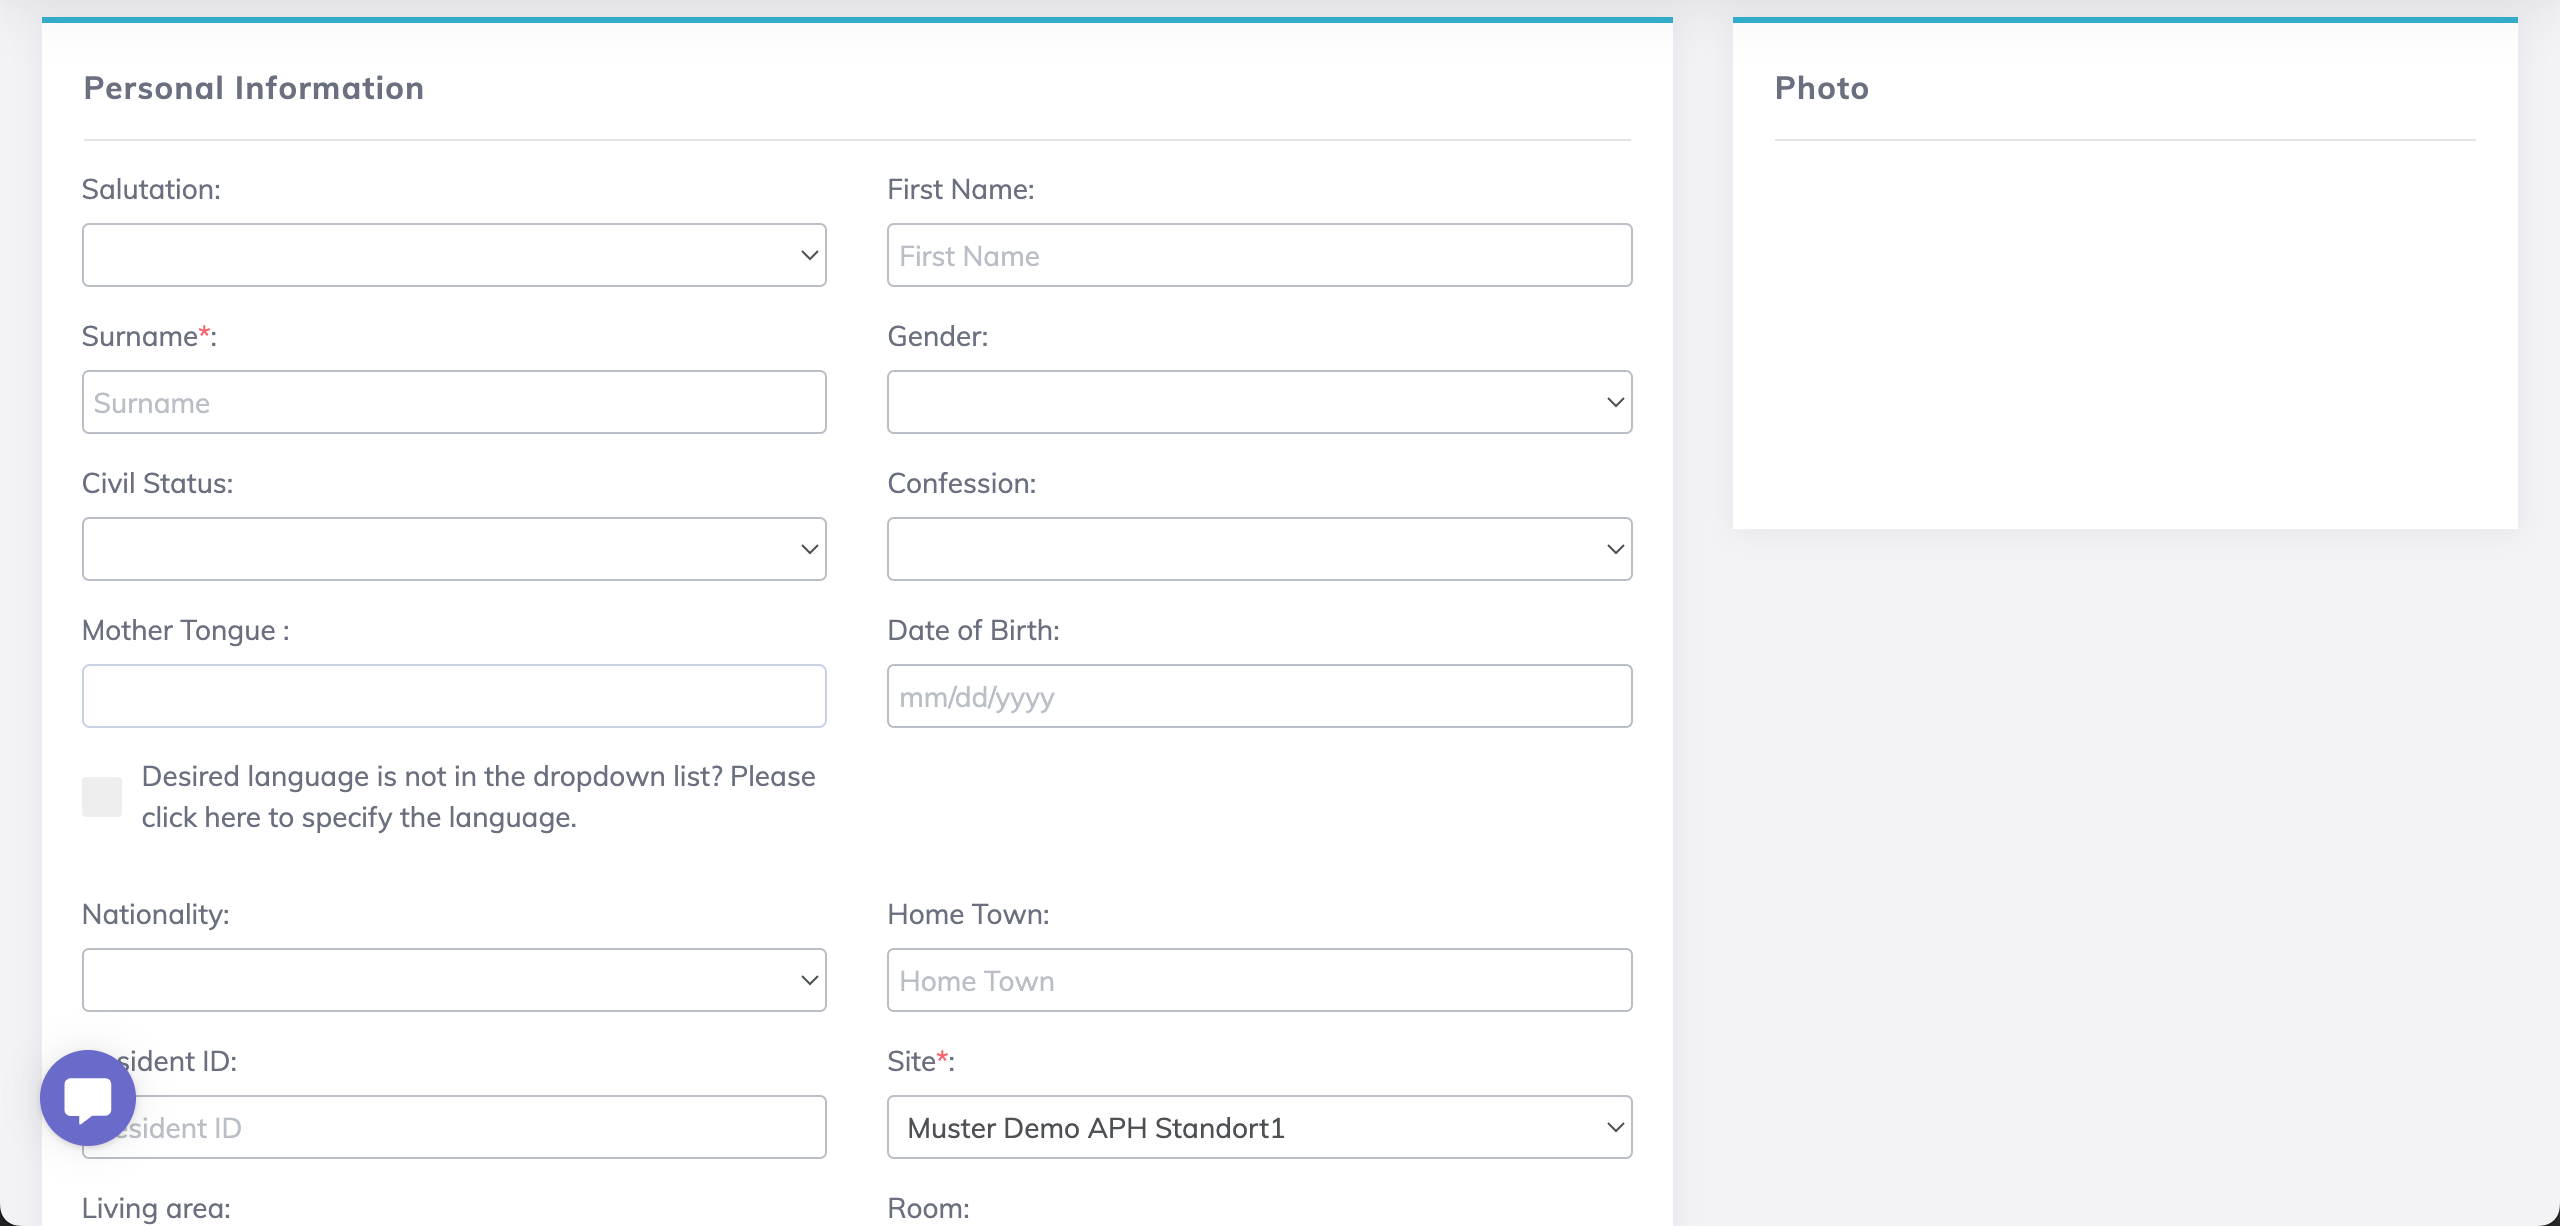Click the Home Town input field

tap(1259, 980)
